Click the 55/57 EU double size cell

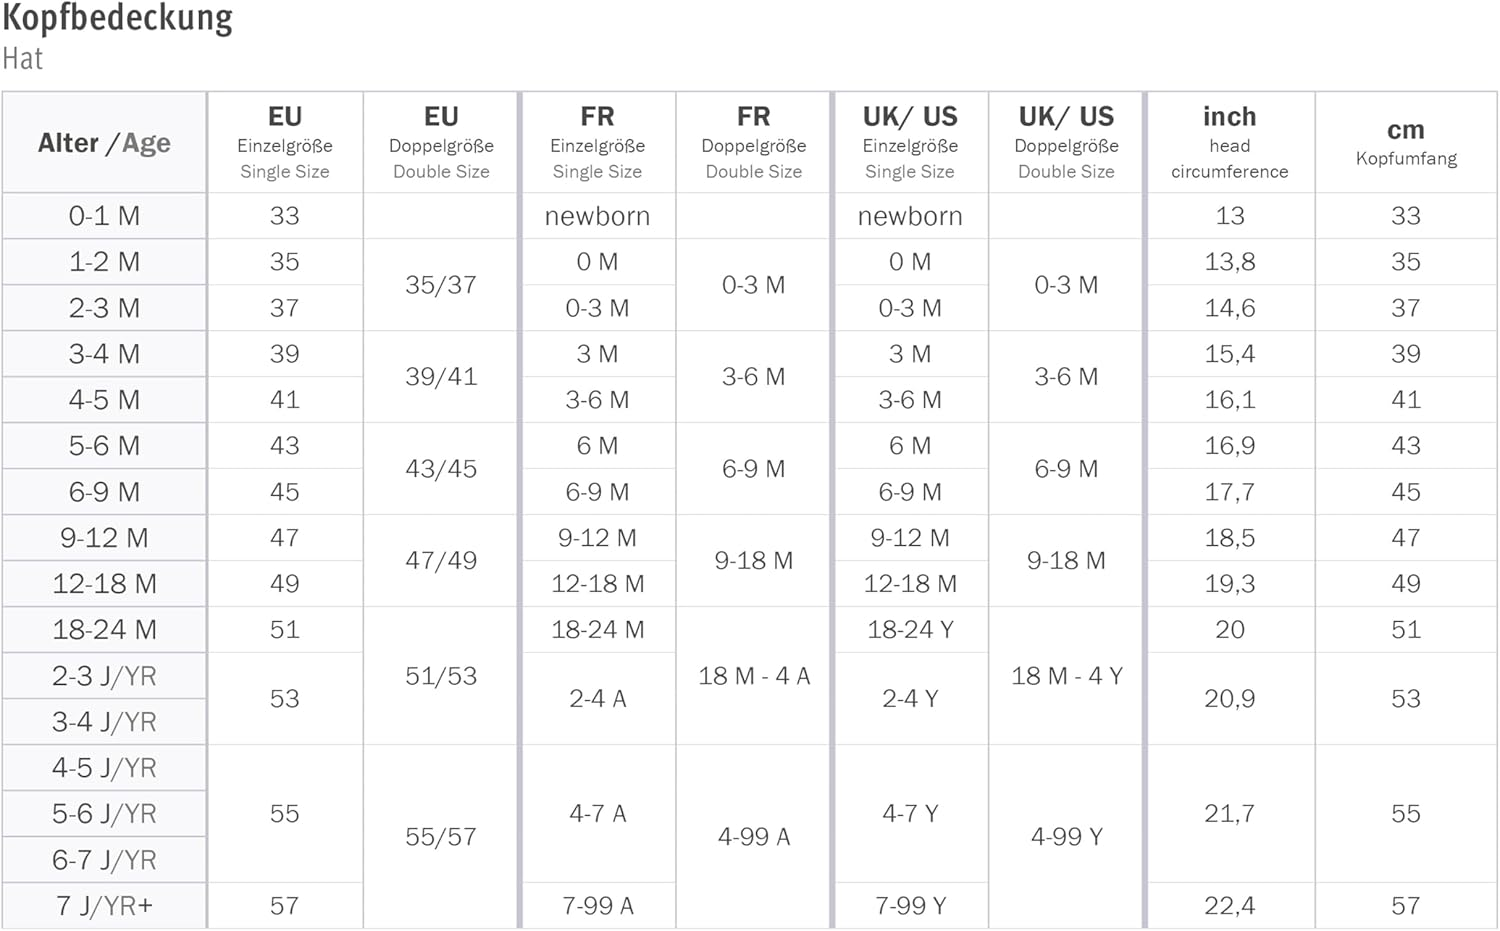441,837
